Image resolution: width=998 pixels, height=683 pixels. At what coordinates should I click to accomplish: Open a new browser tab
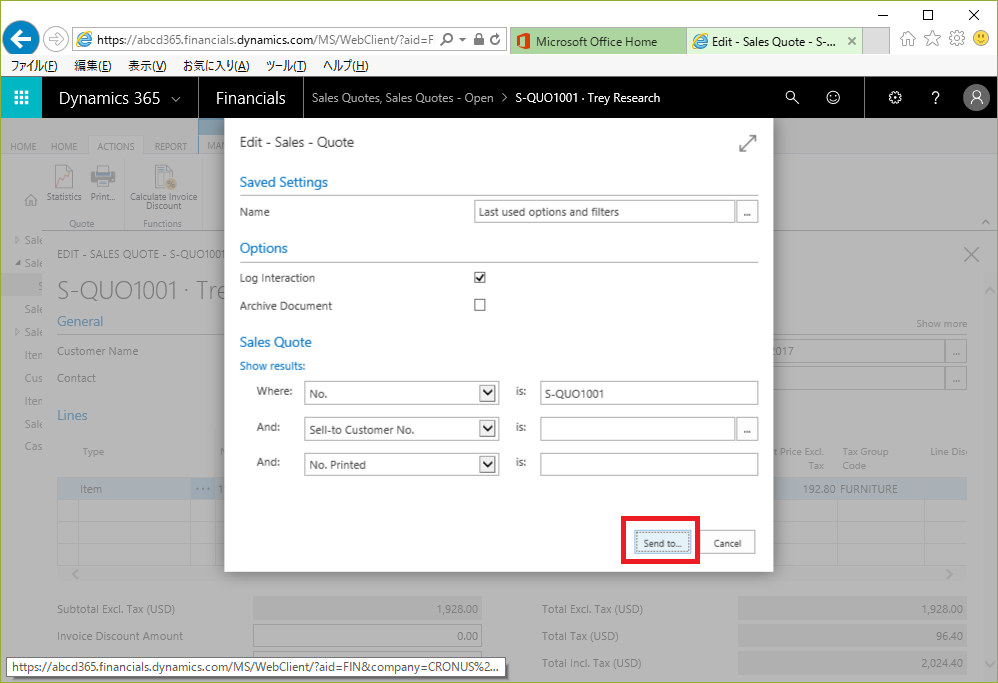[x=876, y=41]
